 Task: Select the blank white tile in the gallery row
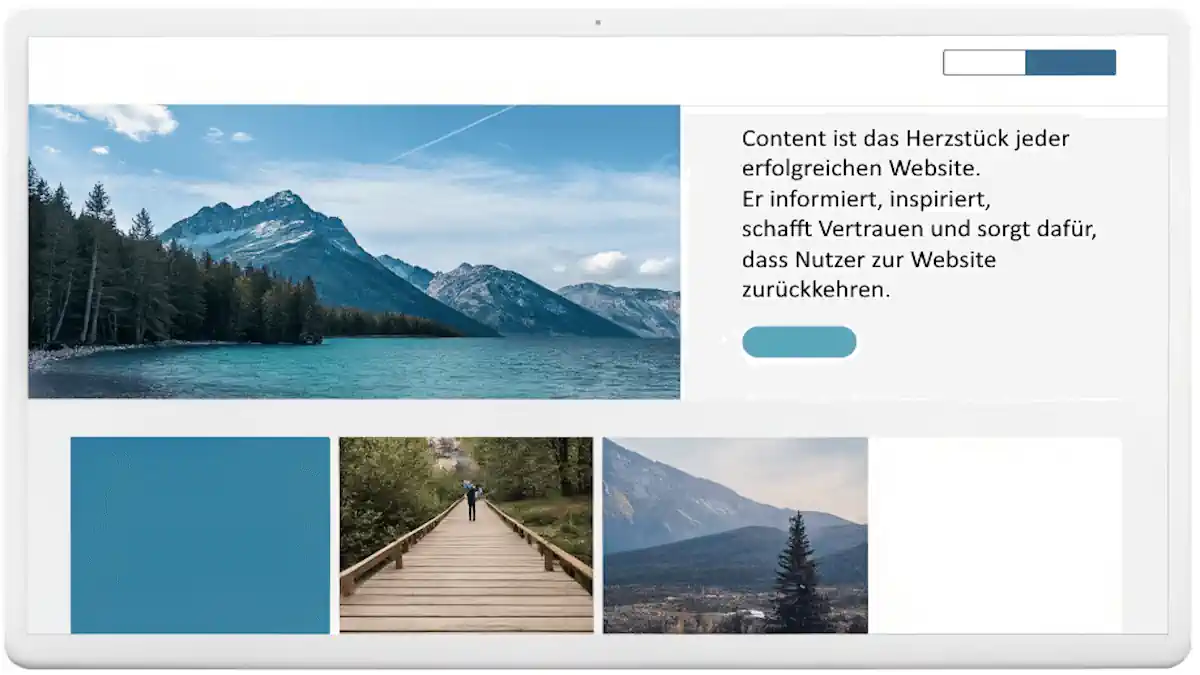(995, 535)
